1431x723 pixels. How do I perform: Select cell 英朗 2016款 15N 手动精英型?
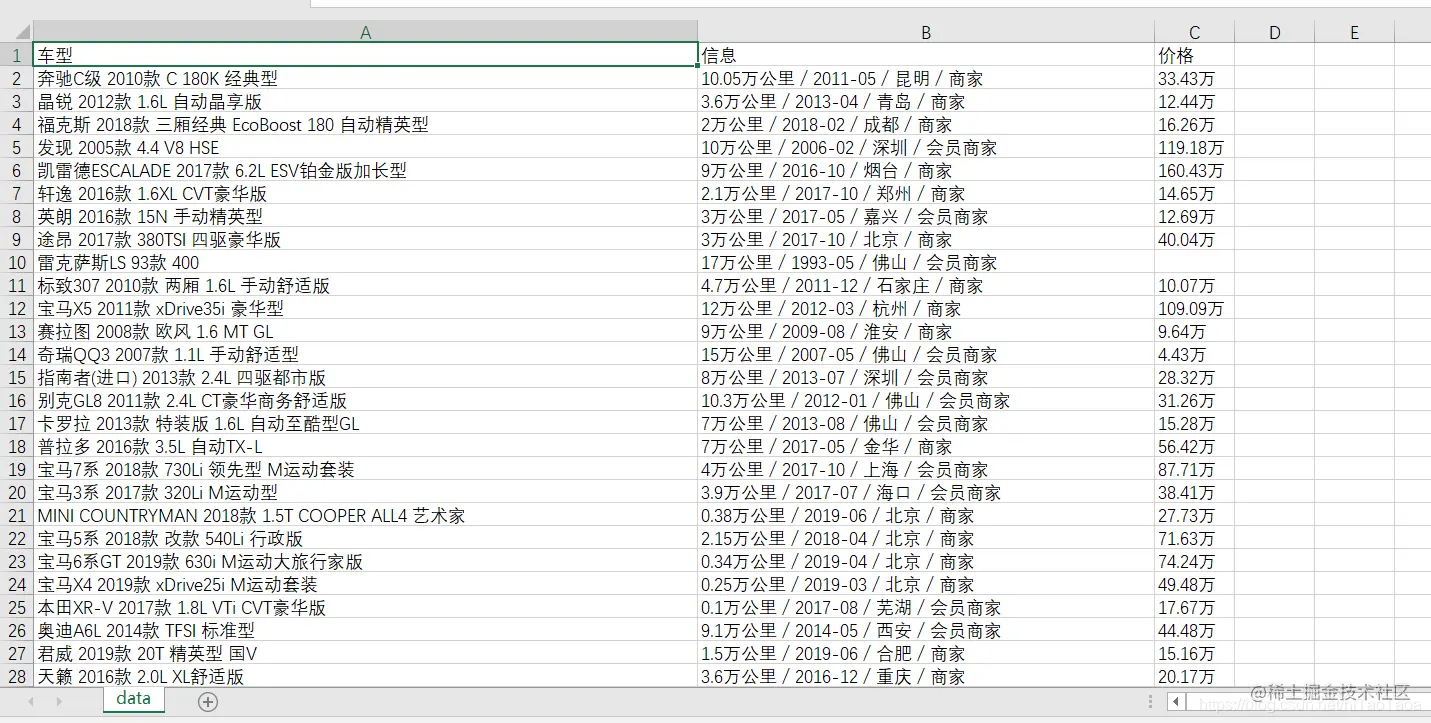pos(366,216)
